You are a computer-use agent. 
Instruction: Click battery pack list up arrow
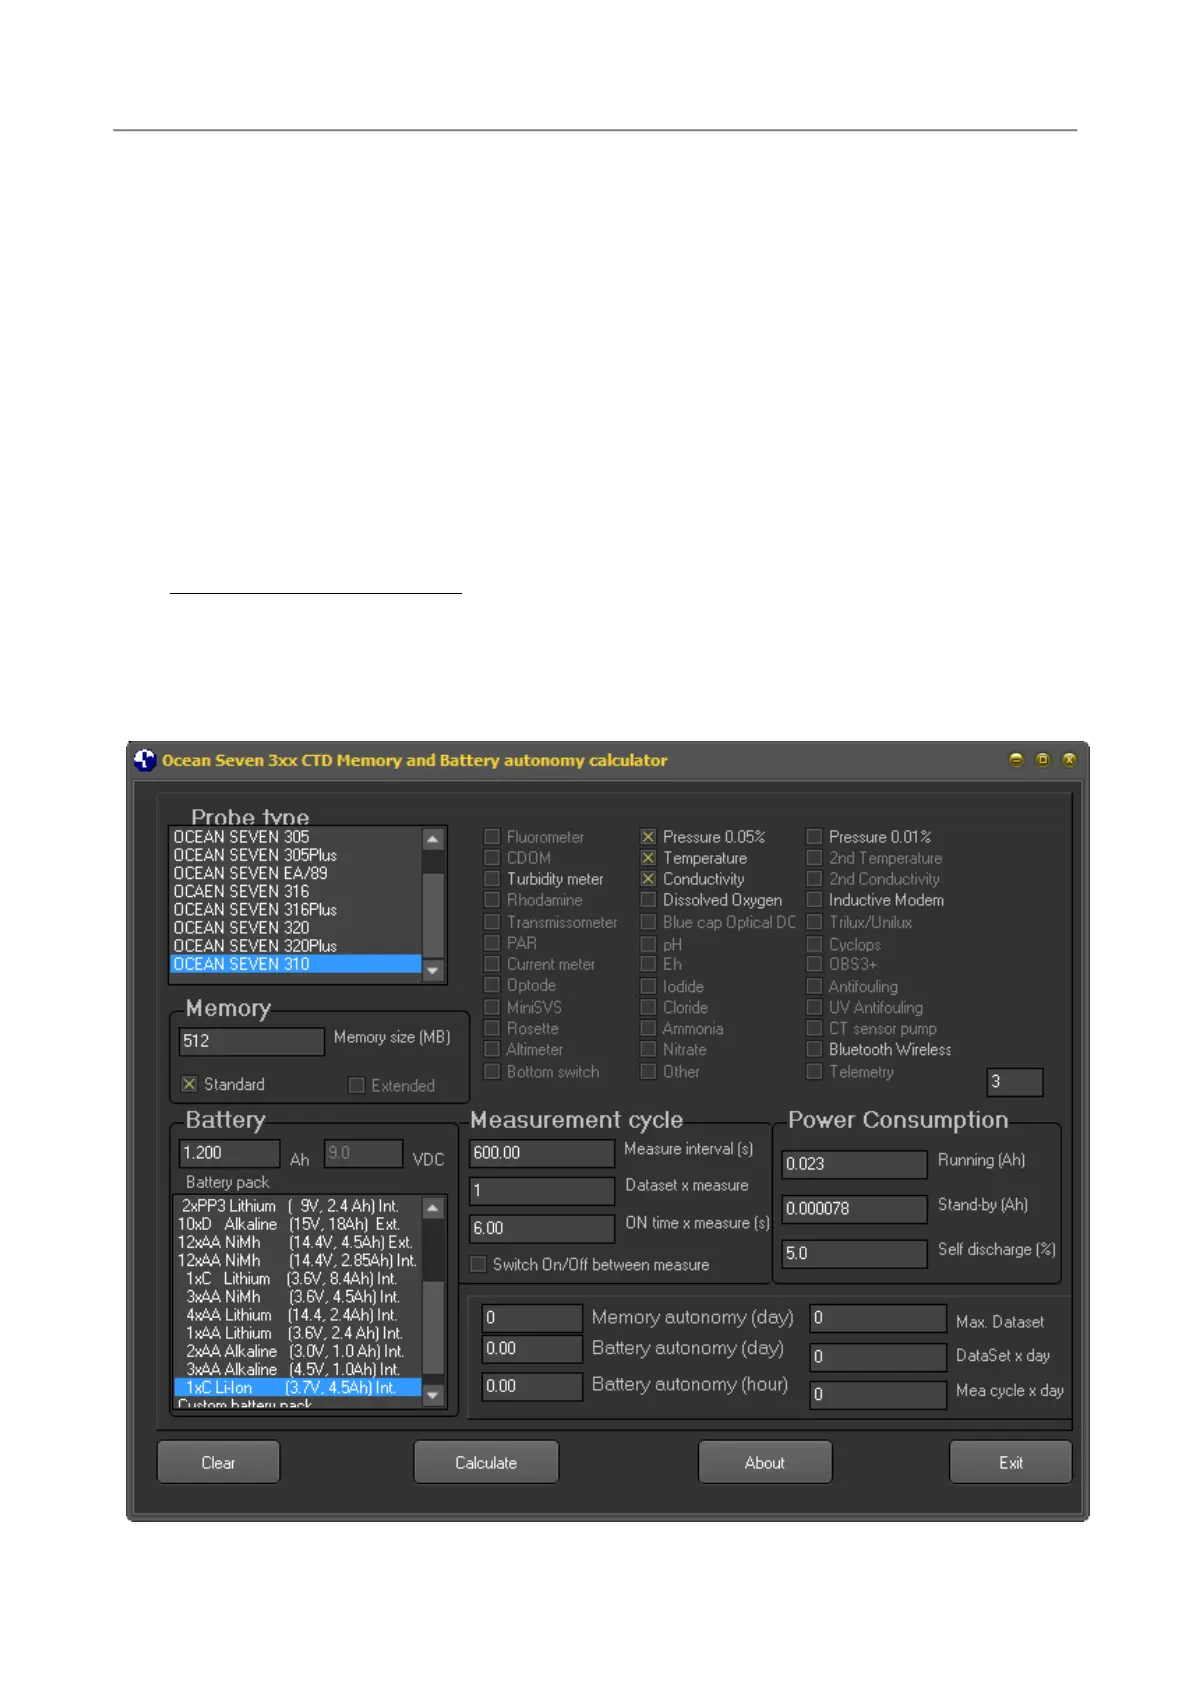(433, 1208)
